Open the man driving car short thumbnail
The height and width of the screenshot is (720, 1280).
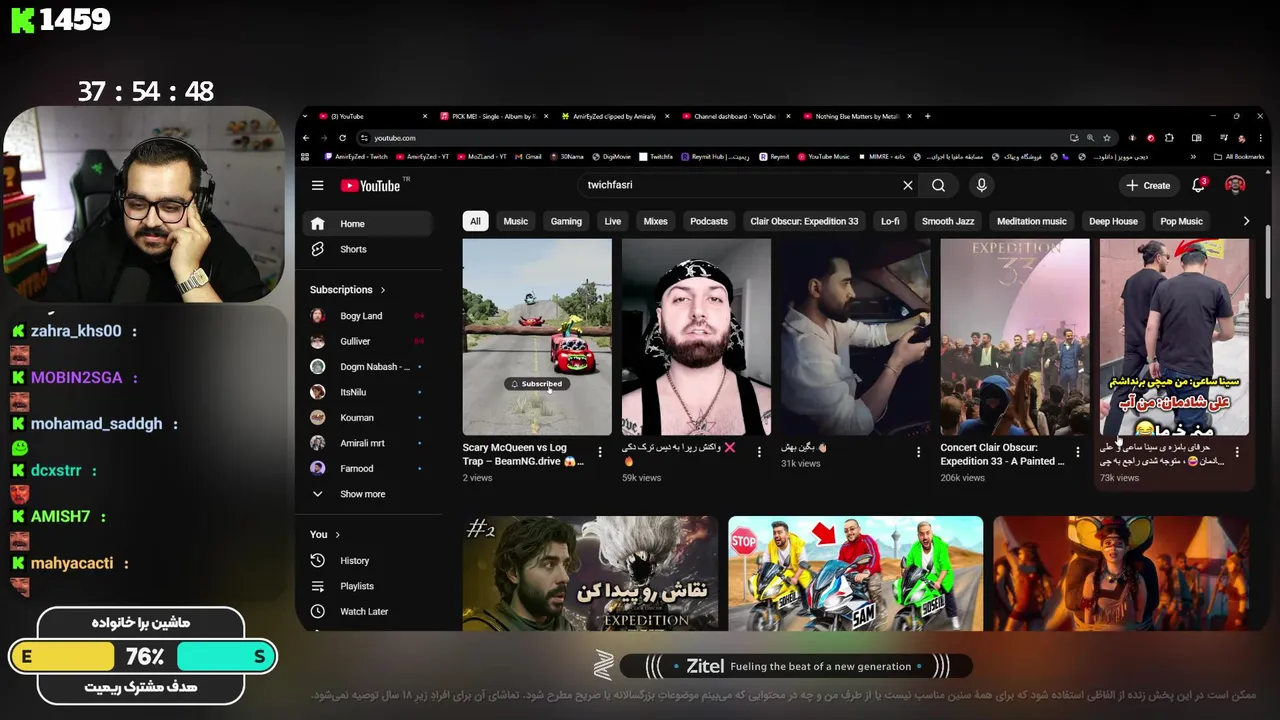[855, 337]
